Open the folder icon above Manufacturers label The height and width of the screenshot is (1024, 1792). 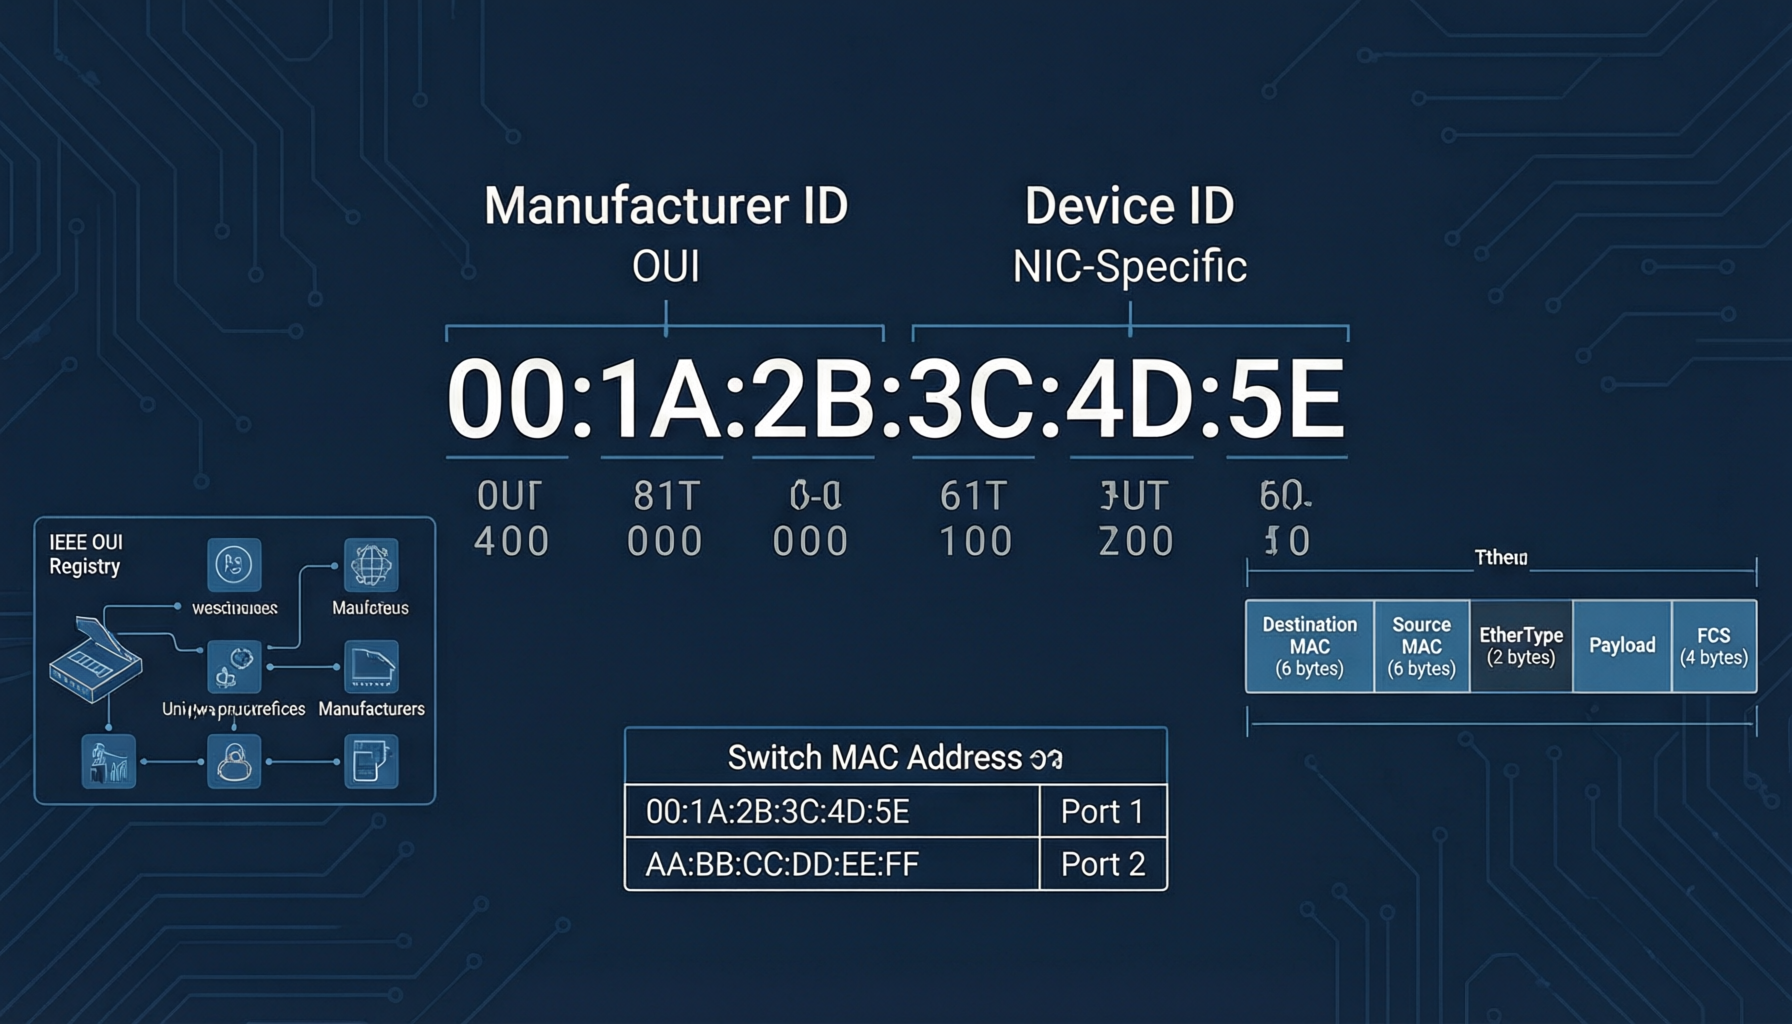(x=371, y=667)
